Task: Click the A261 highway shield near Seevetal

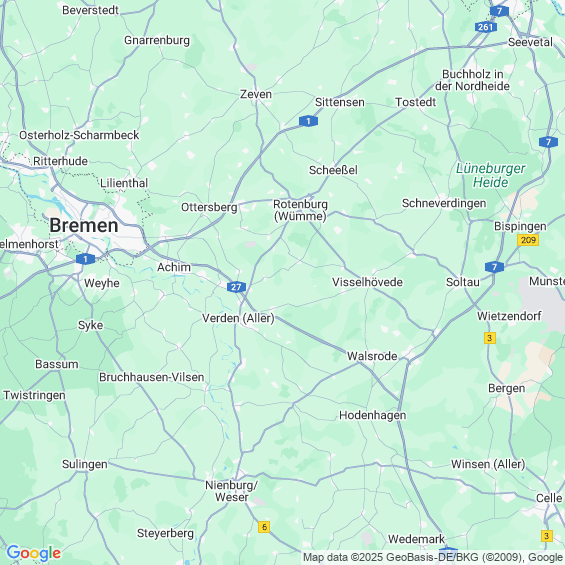Action: coord(486,27)
